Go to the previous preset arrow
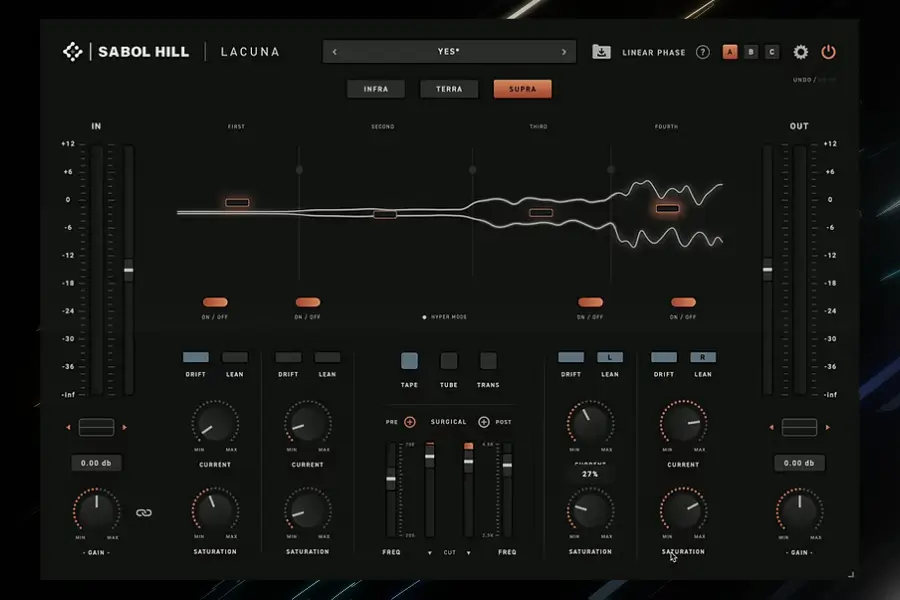Viewport: 900px width, 600px height. 335,52
